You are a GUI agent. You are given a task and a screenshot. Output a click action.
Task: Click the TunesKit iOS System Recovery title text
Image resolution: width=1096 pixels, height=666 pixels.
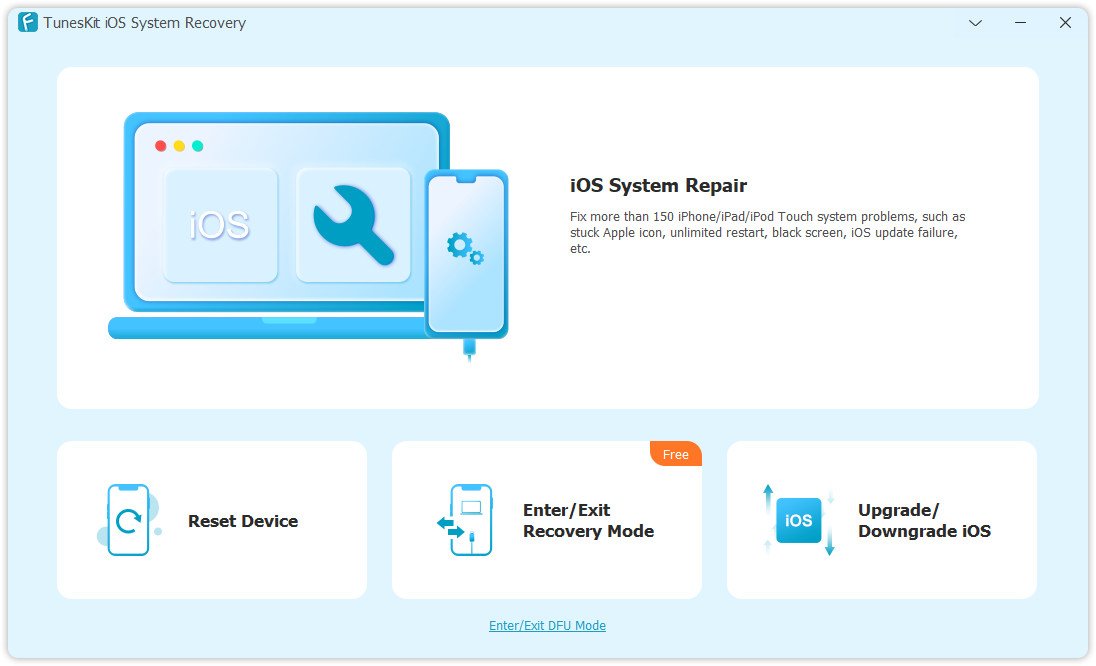tap(145, 23)
